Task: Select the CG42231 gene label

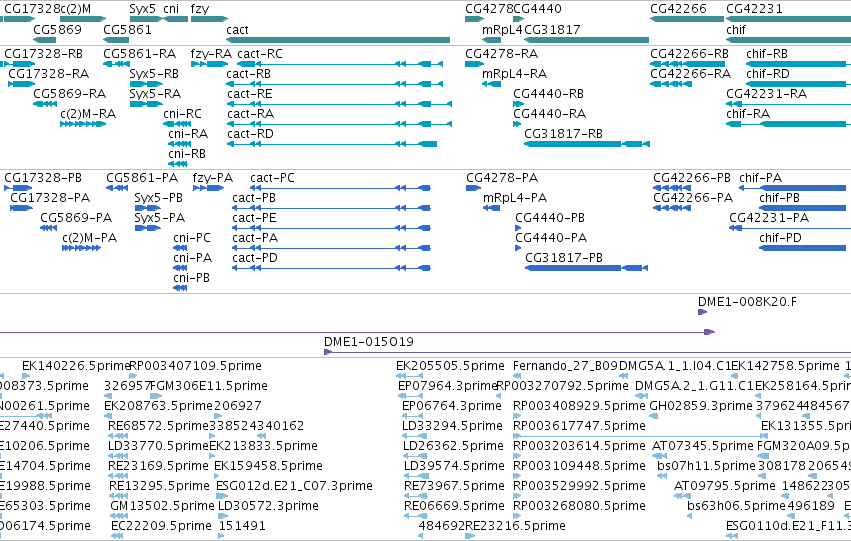Action: [754, 9]
